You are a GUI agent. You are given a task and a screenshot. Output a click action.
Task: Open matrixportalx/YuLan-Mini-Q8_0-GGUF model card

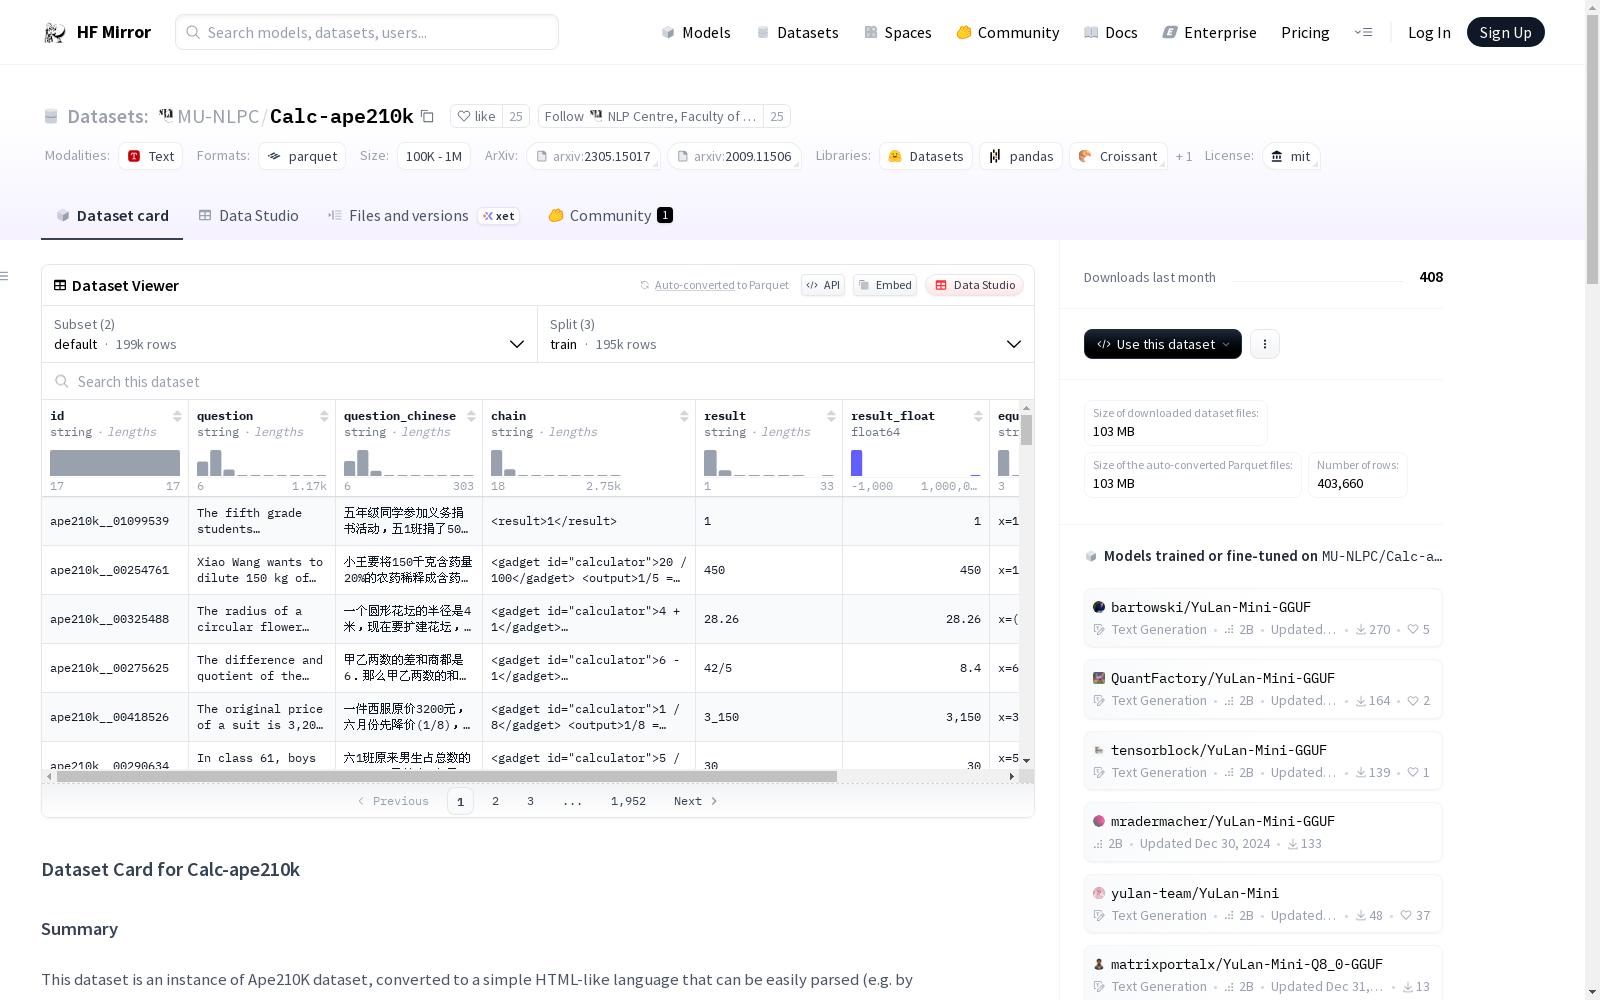(1263, 975)
